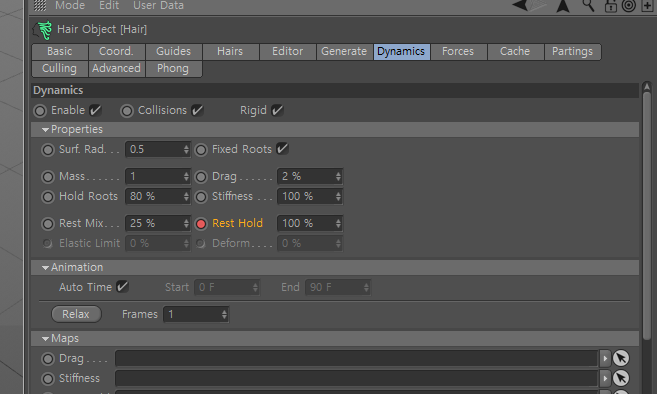Viewport: 657px width, 394px height.
Task: Open the Mode menu
Action: click(x=70, y=5)
